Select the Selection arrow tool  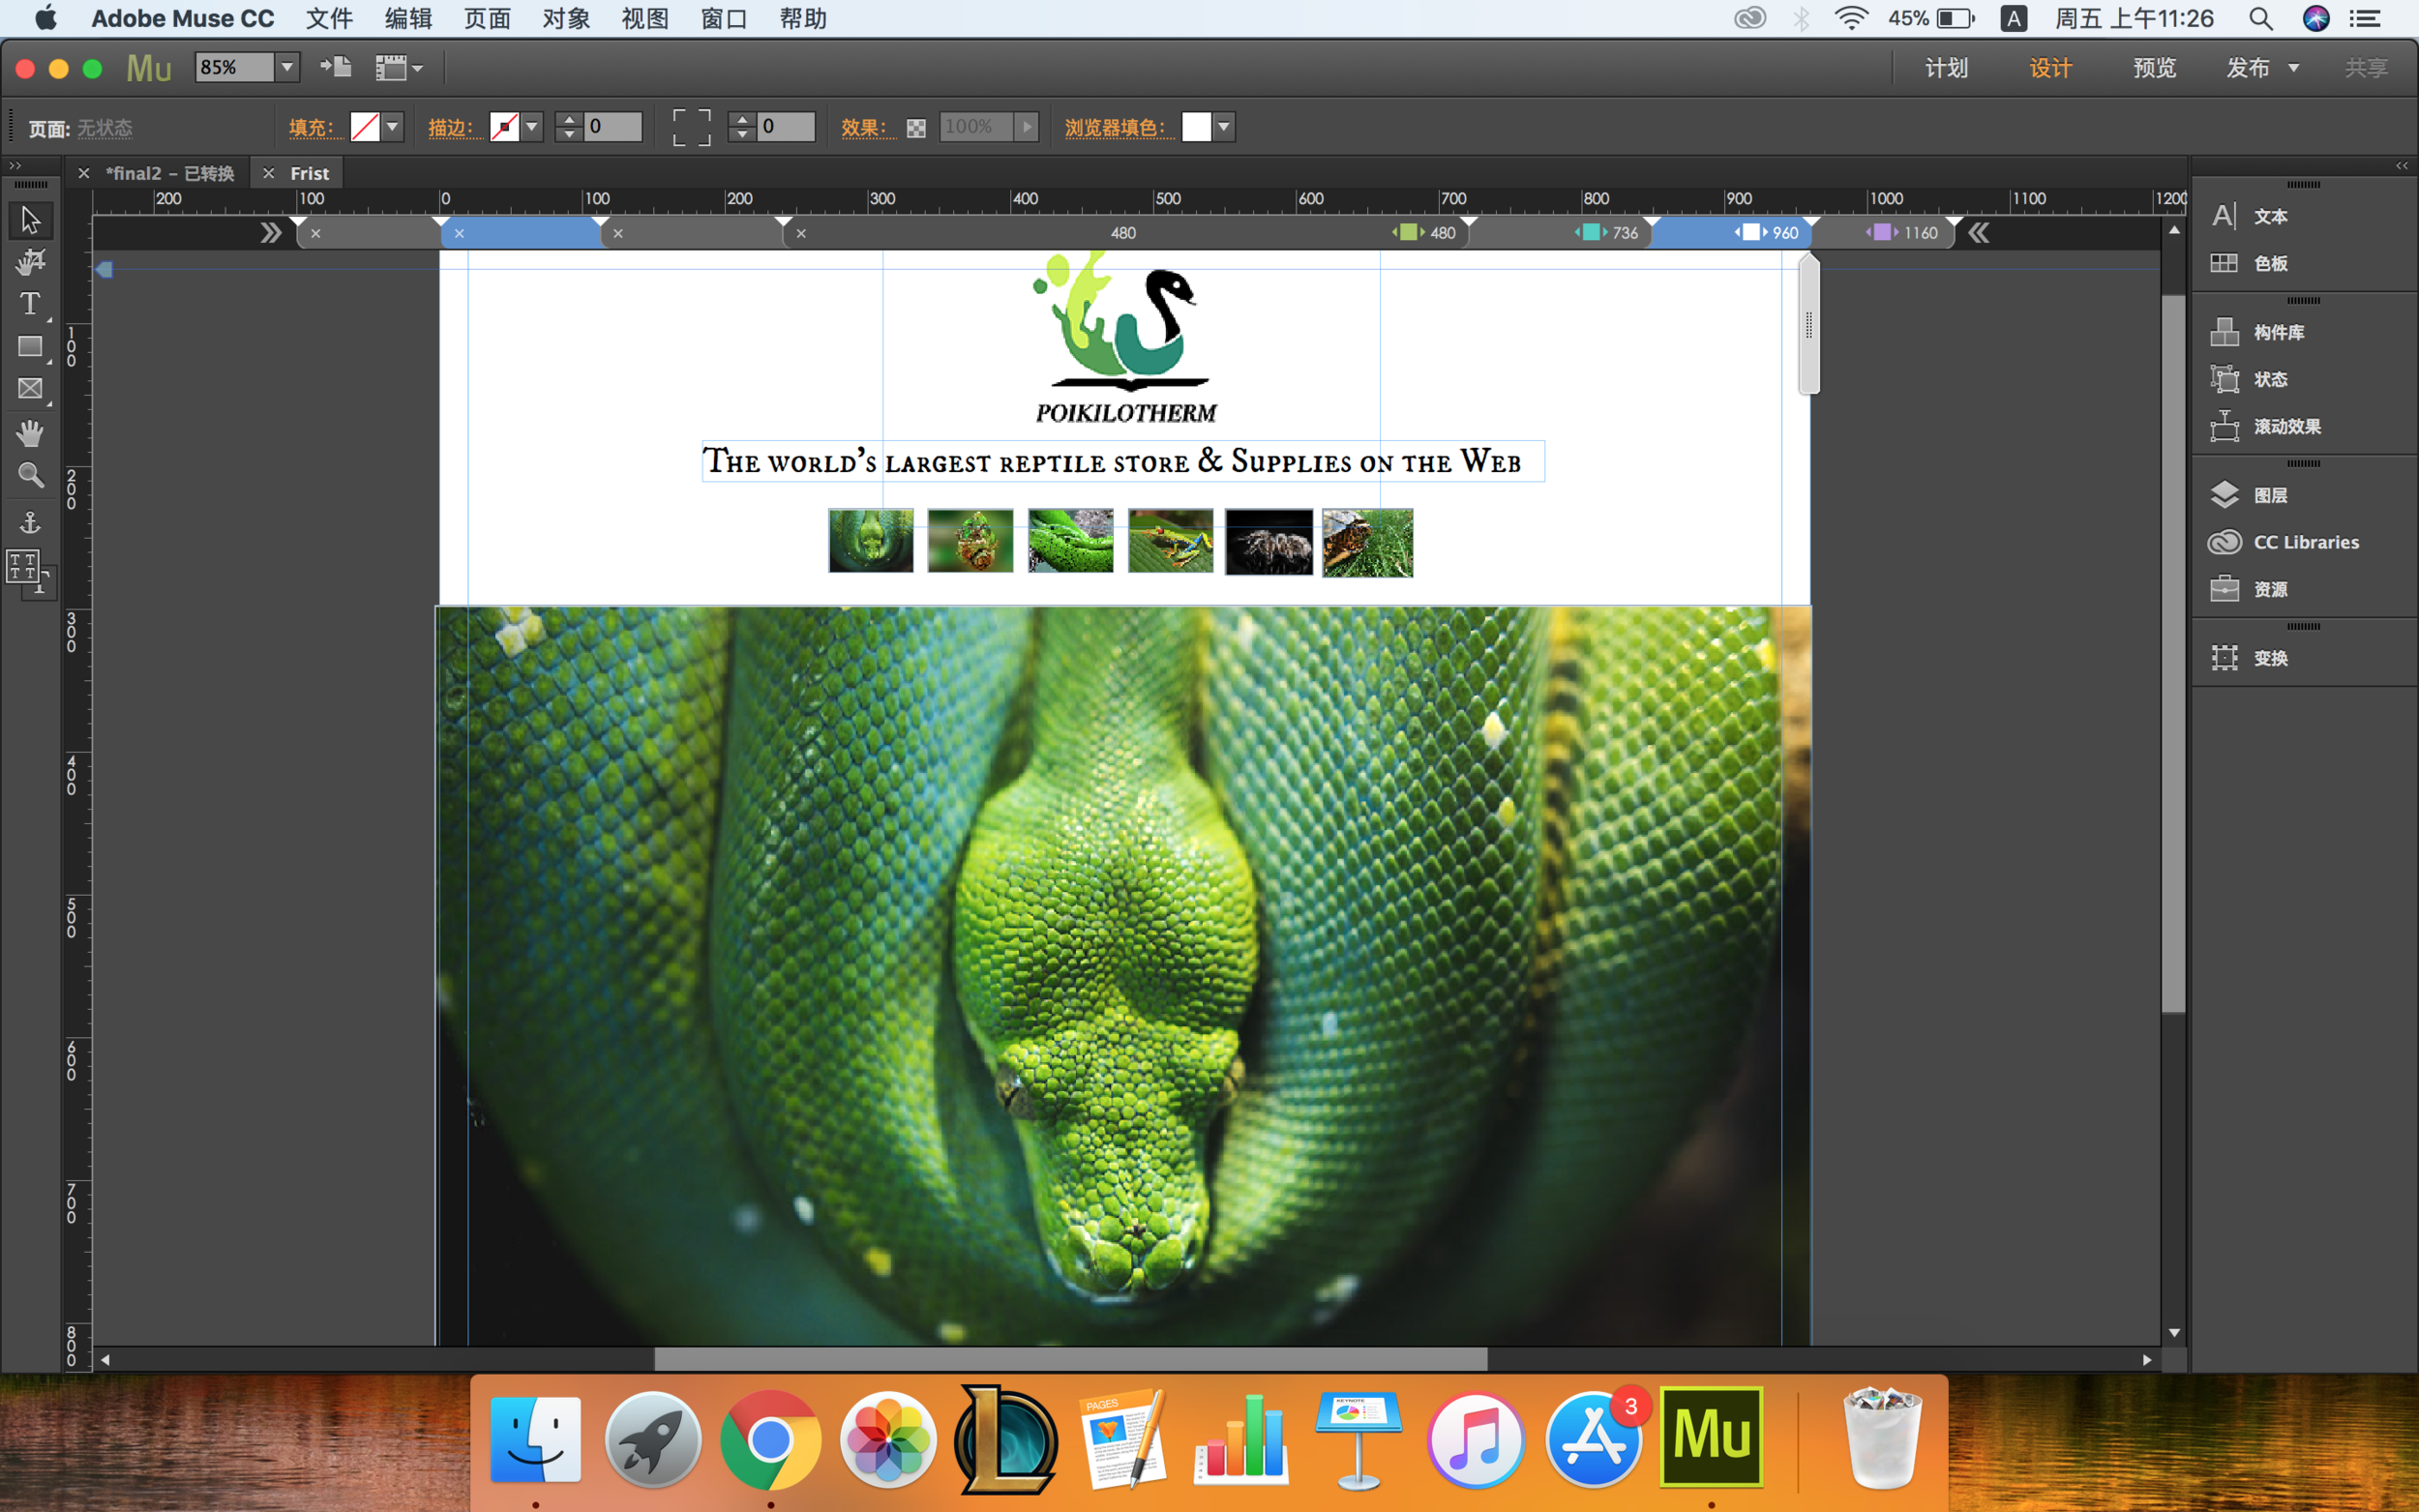30,219
